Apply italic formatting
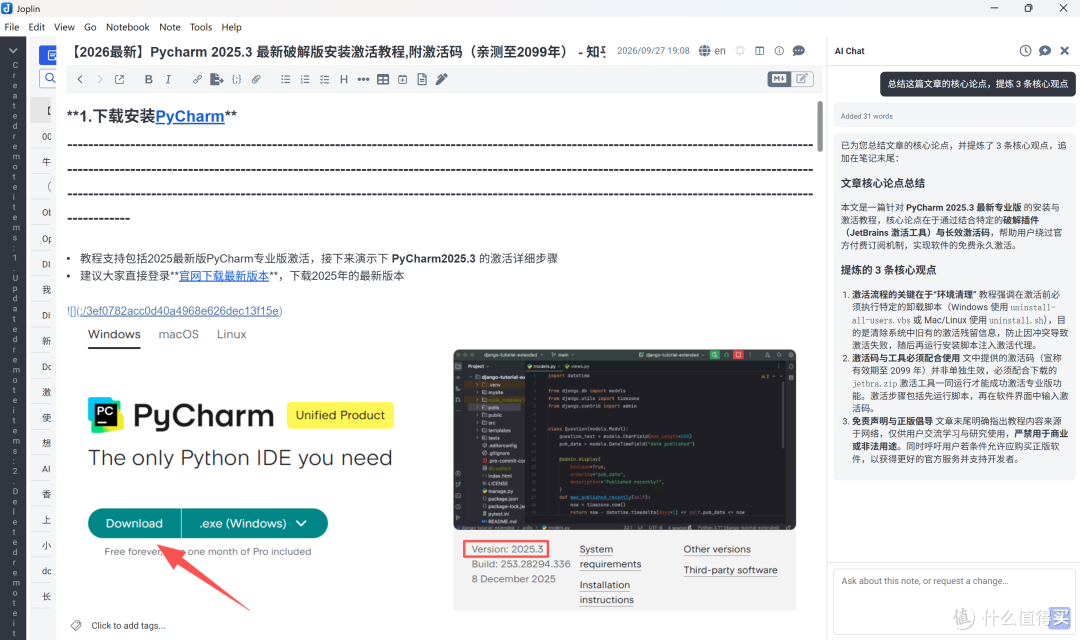This screenshot has width=1080, height=640. [168, 79]
